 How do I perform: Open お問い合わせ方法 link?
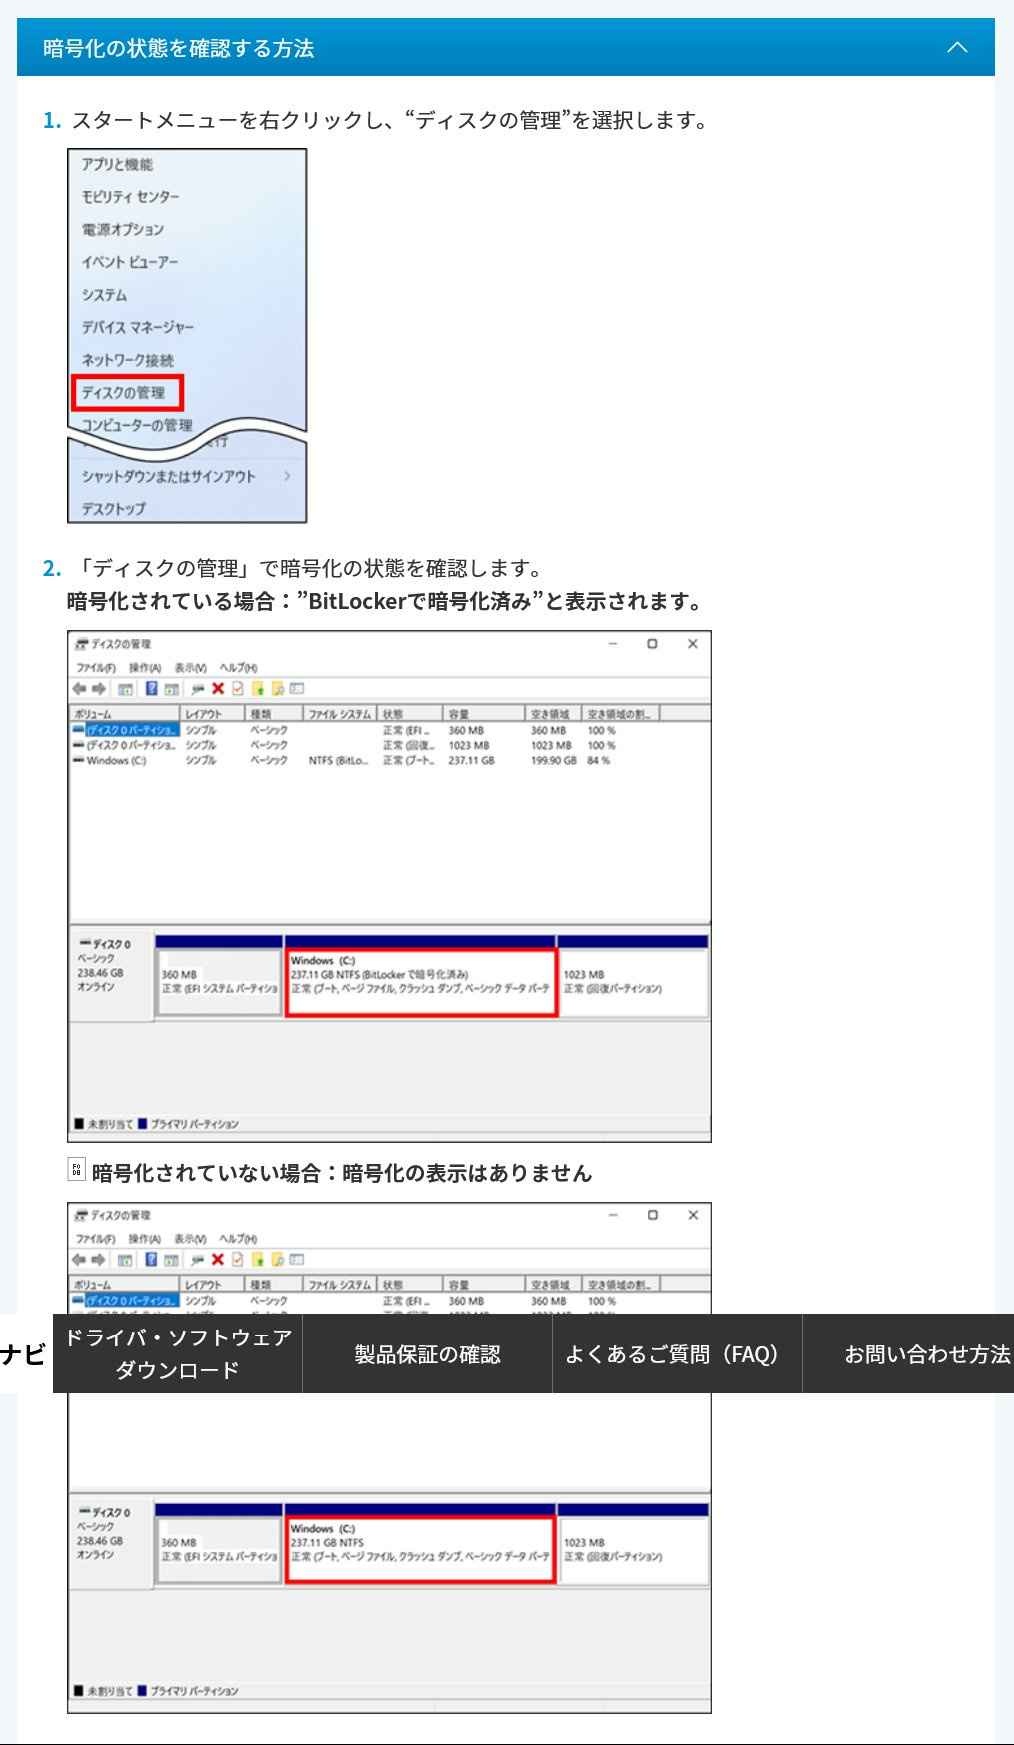point(926,1353)
